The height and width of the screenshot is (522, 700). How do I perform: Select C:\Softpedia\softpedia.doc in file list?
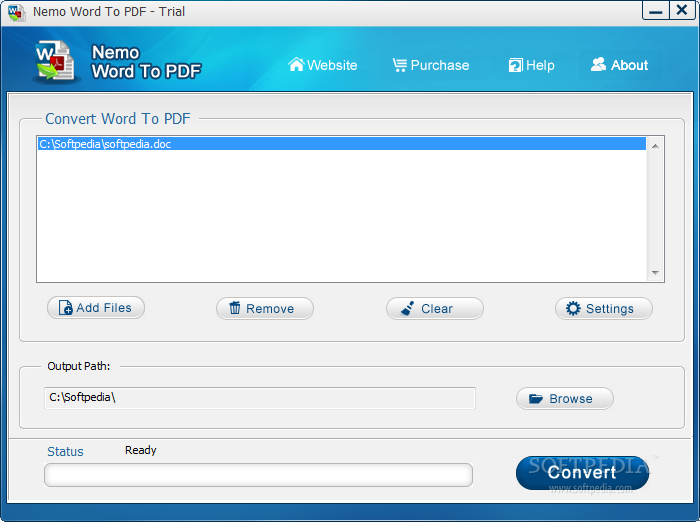pos(342,144)
